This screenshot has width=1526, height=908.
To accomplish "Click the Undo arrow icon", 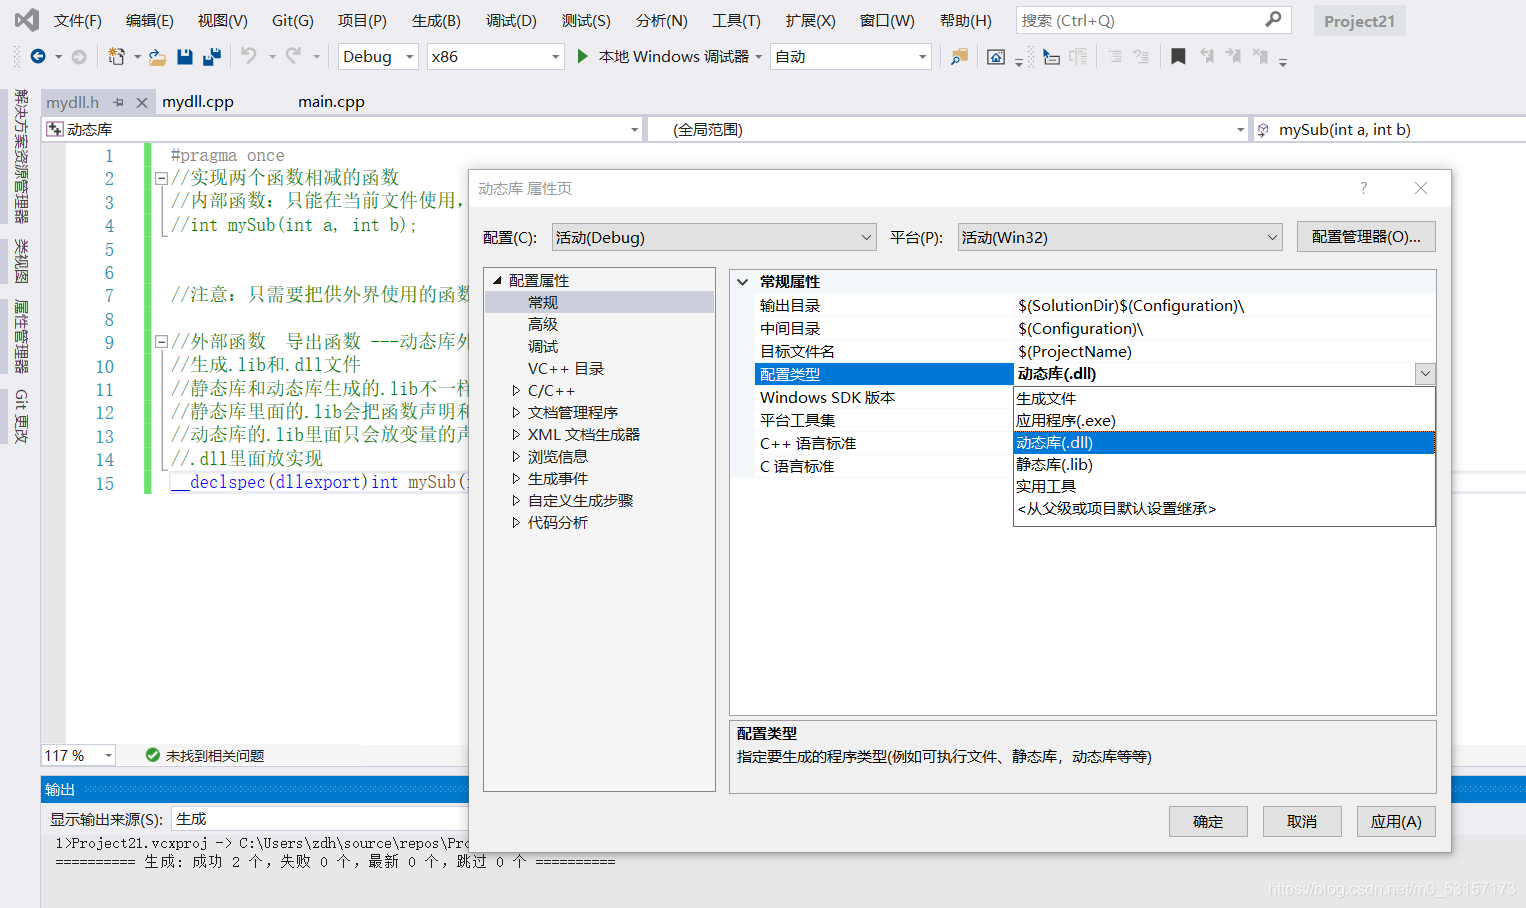I will pyautogui.click(x=249, y=56).
